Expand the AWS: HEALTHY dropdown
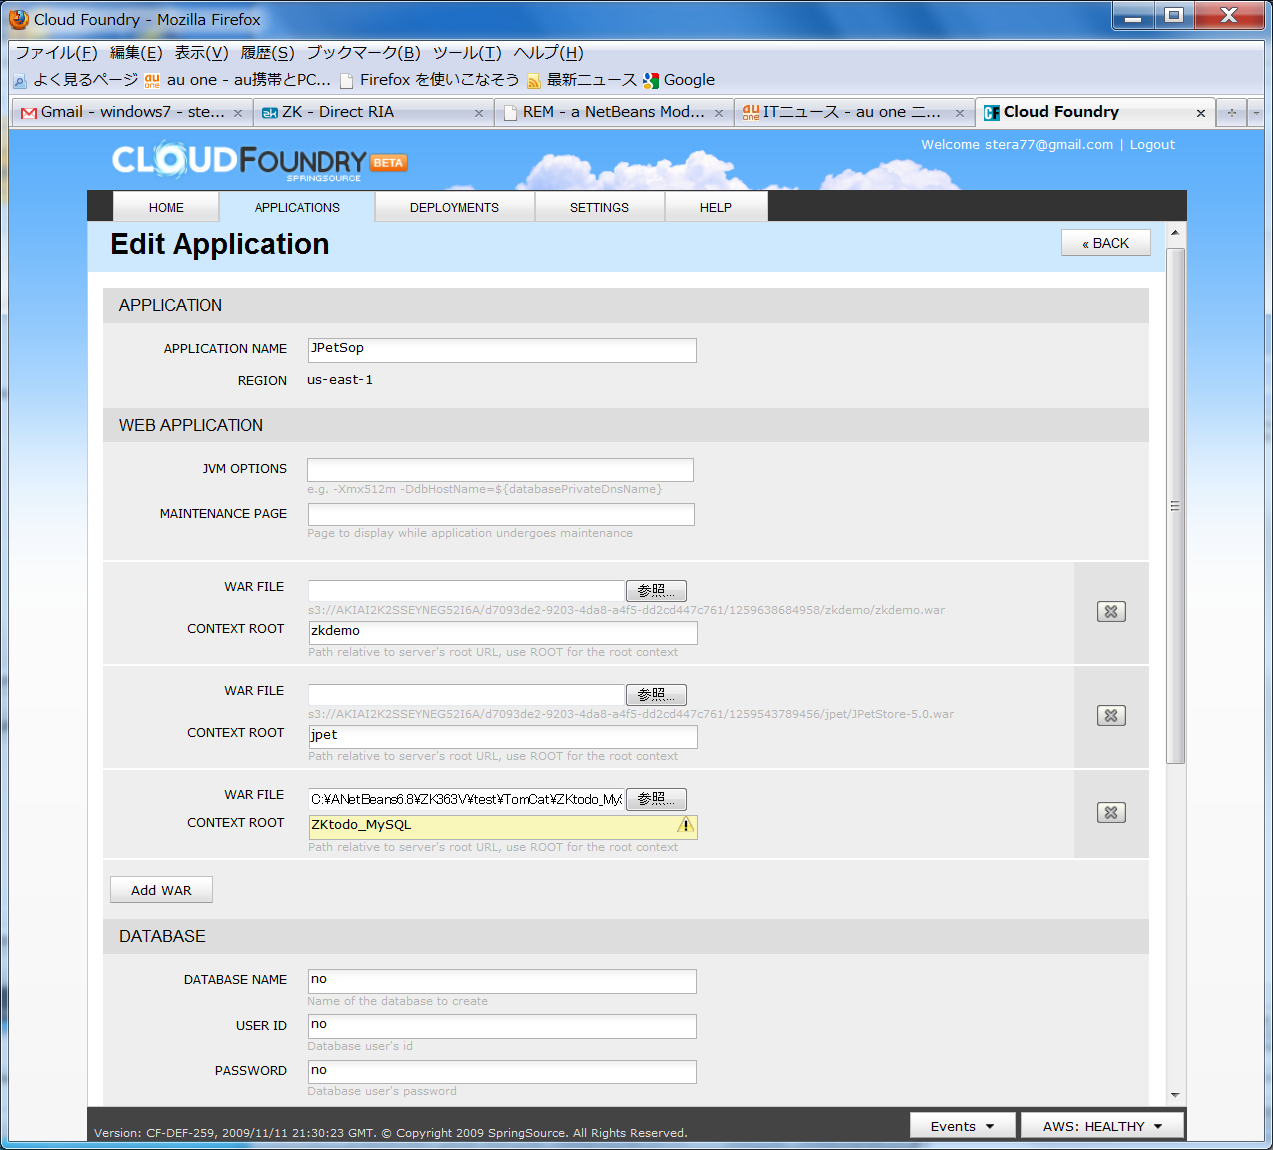The width and height of the screenshot is (1273, 1150). pyautogui.click(x=1102, y=1126)
